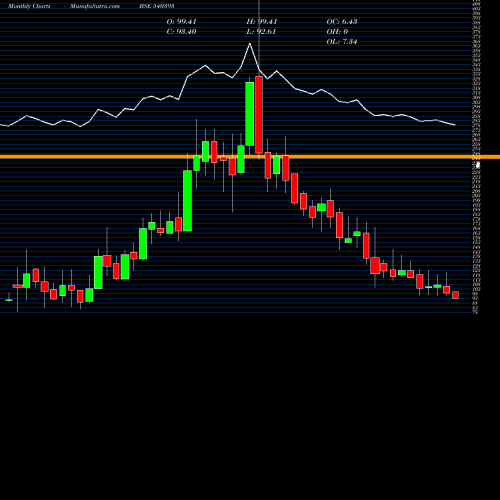Screen dimensions: 500x500
Task: Click the last red candle at the chart's right end
Action: (455, 295)
